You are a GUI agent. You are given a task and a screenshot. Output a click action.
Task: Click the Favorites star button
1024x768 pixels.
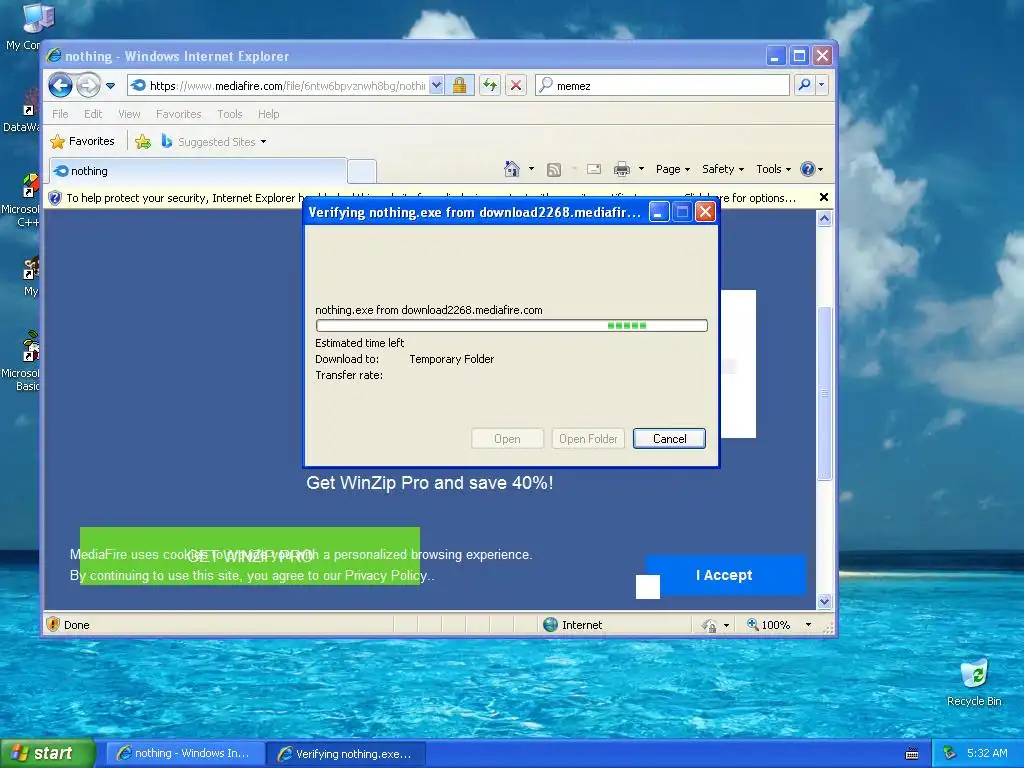pos(82,141)
